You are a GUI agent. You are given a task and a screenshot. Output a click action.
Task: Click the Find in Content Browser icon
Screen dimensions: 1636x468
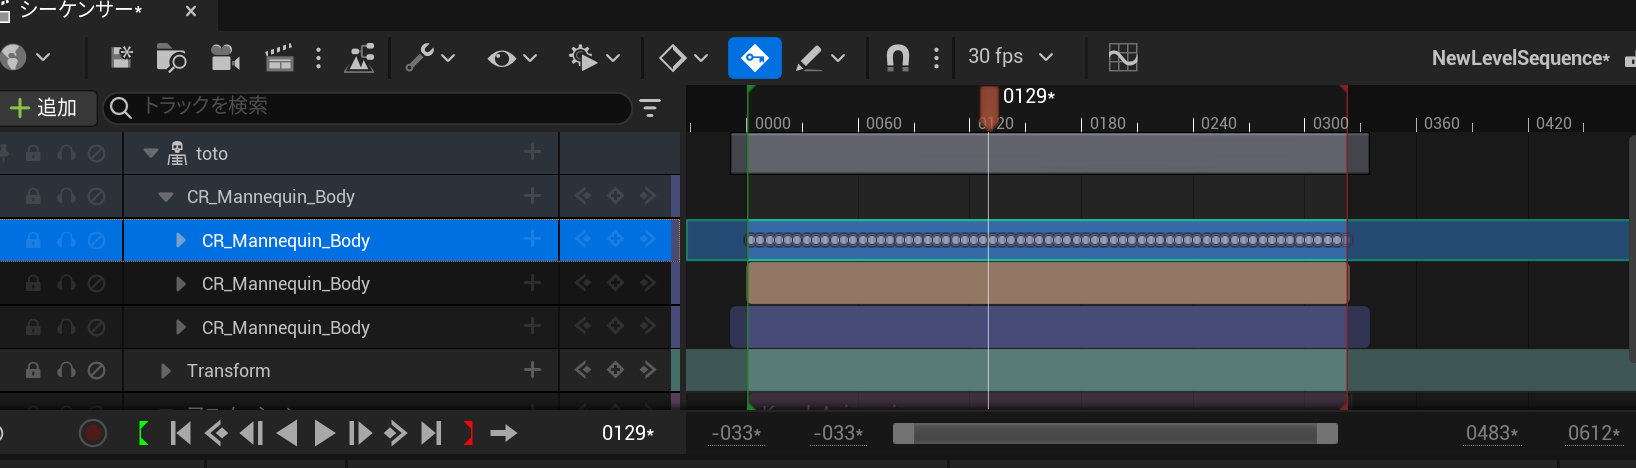171,58
